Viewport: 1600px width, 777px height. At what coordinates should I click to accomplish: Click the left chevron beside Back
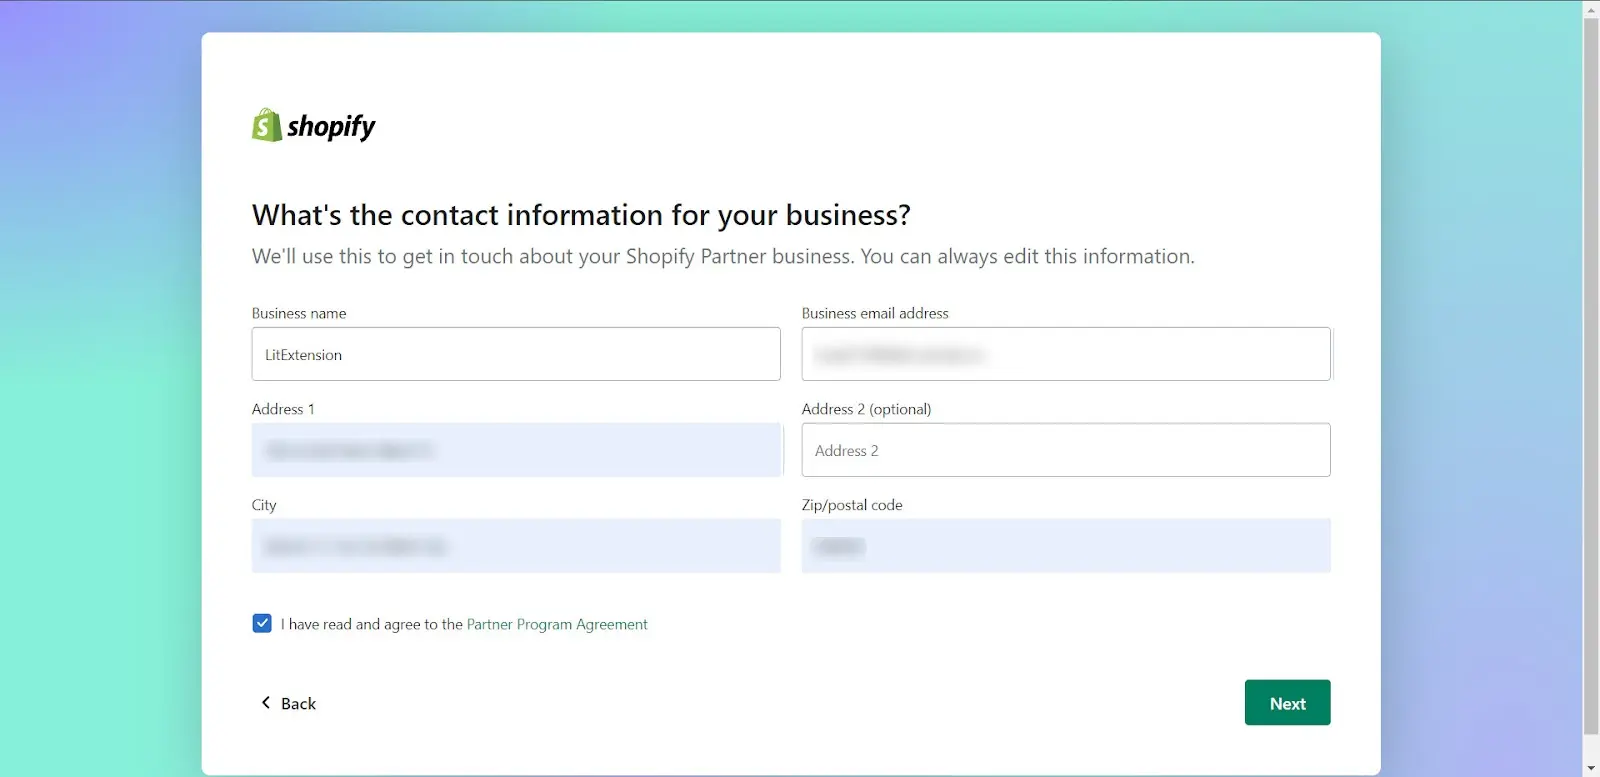265,703
